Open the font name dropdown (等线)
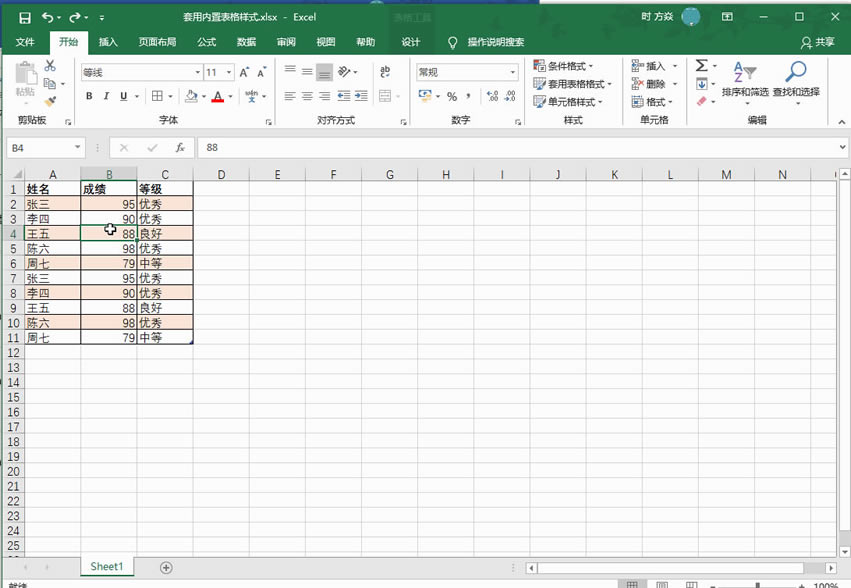This screenshot has width=851, height=588. pyautogui.click(x=196, y=71)
